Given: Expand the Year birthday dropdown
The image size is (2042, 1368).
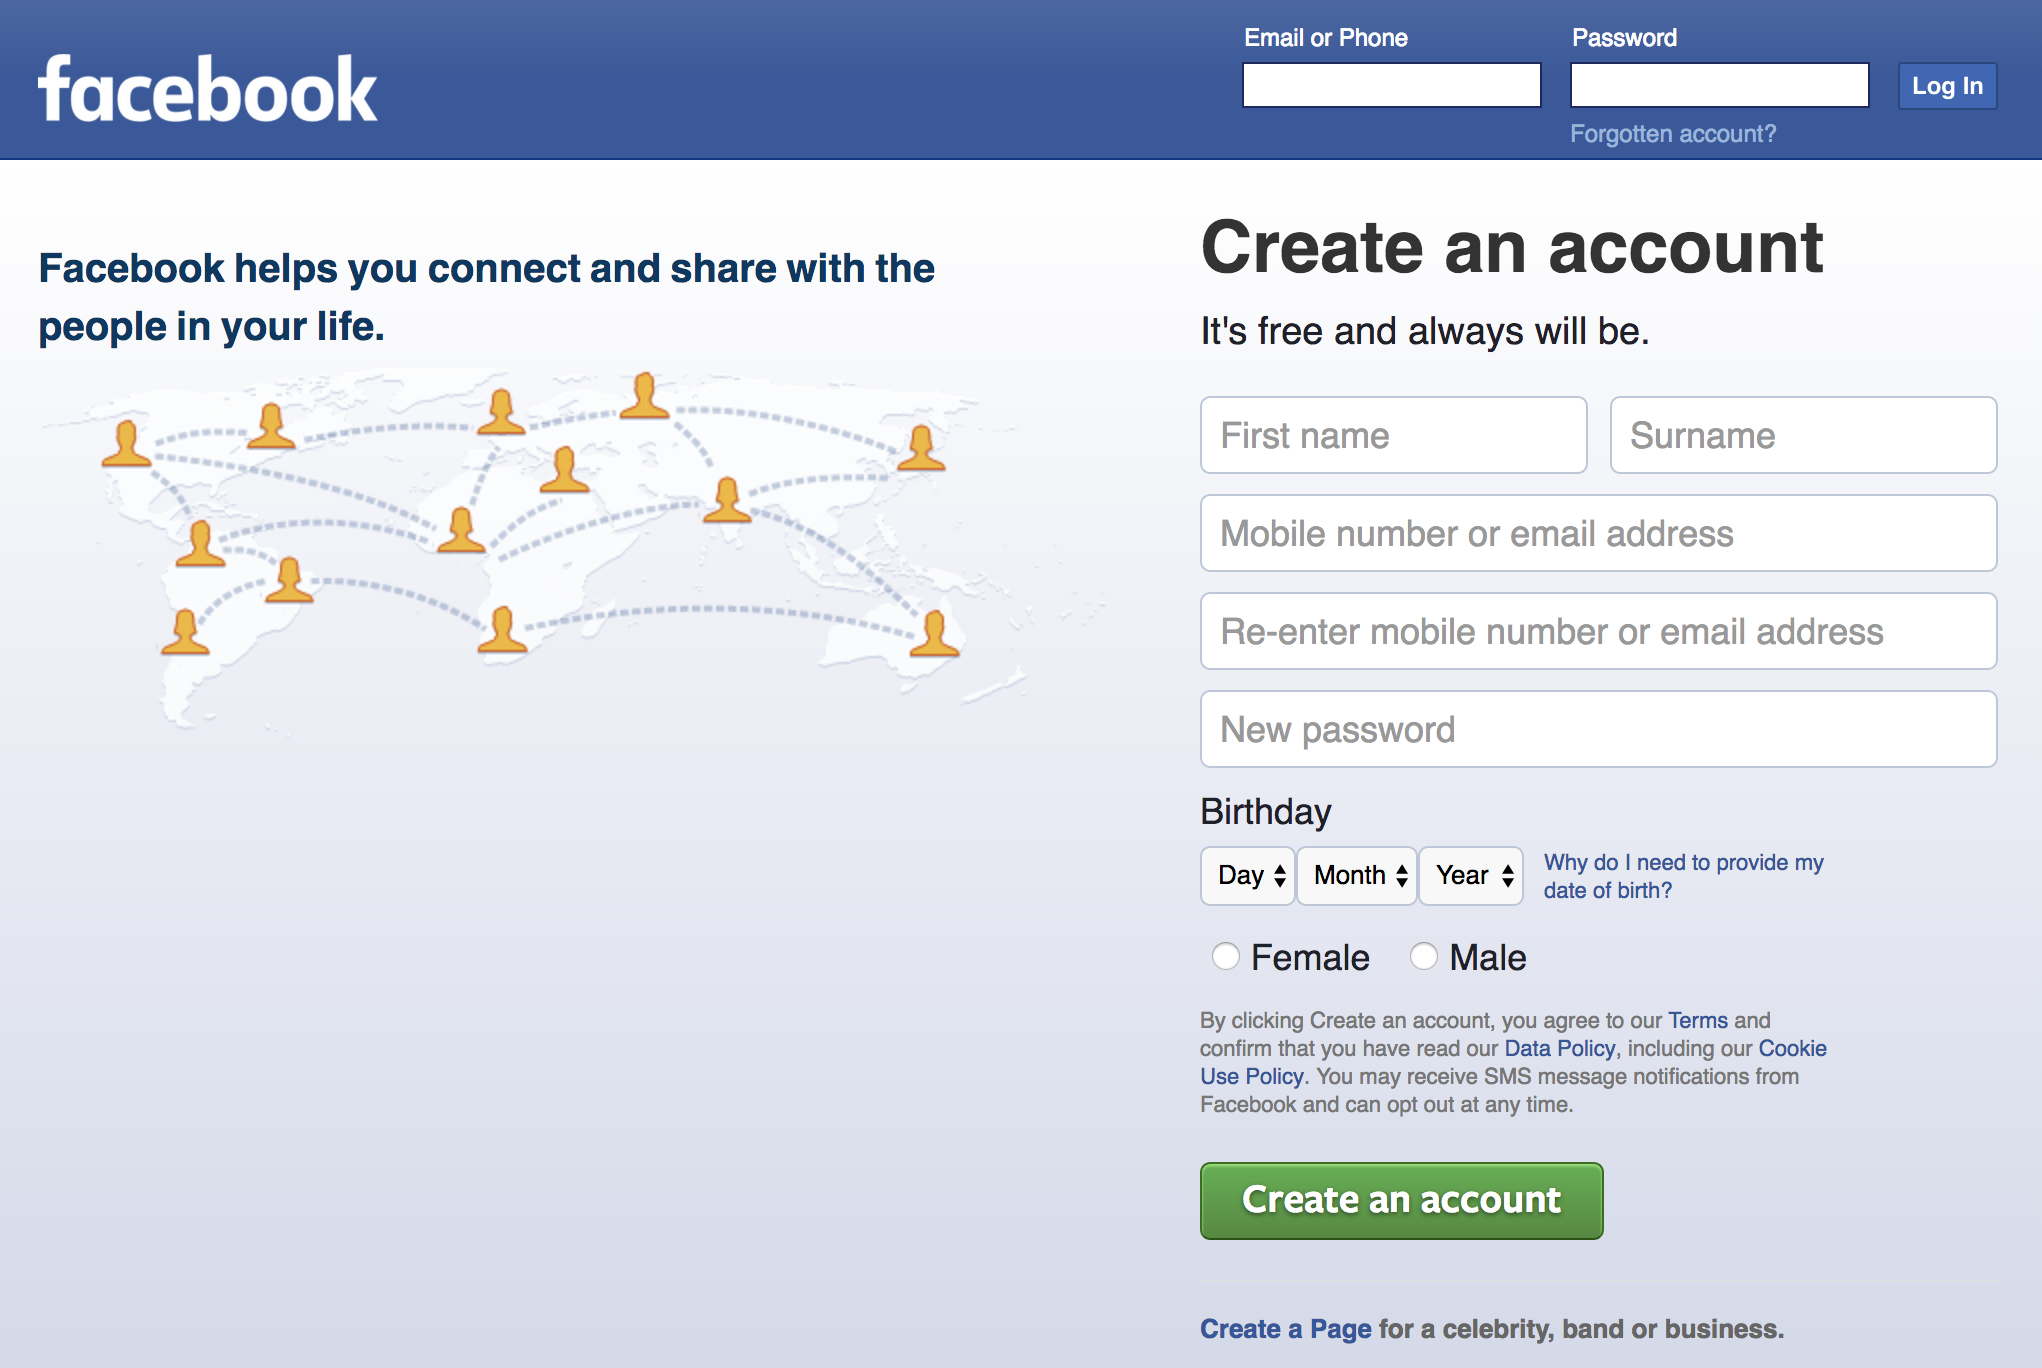Looking at the screenshot, I should (x=1468, y=873).
